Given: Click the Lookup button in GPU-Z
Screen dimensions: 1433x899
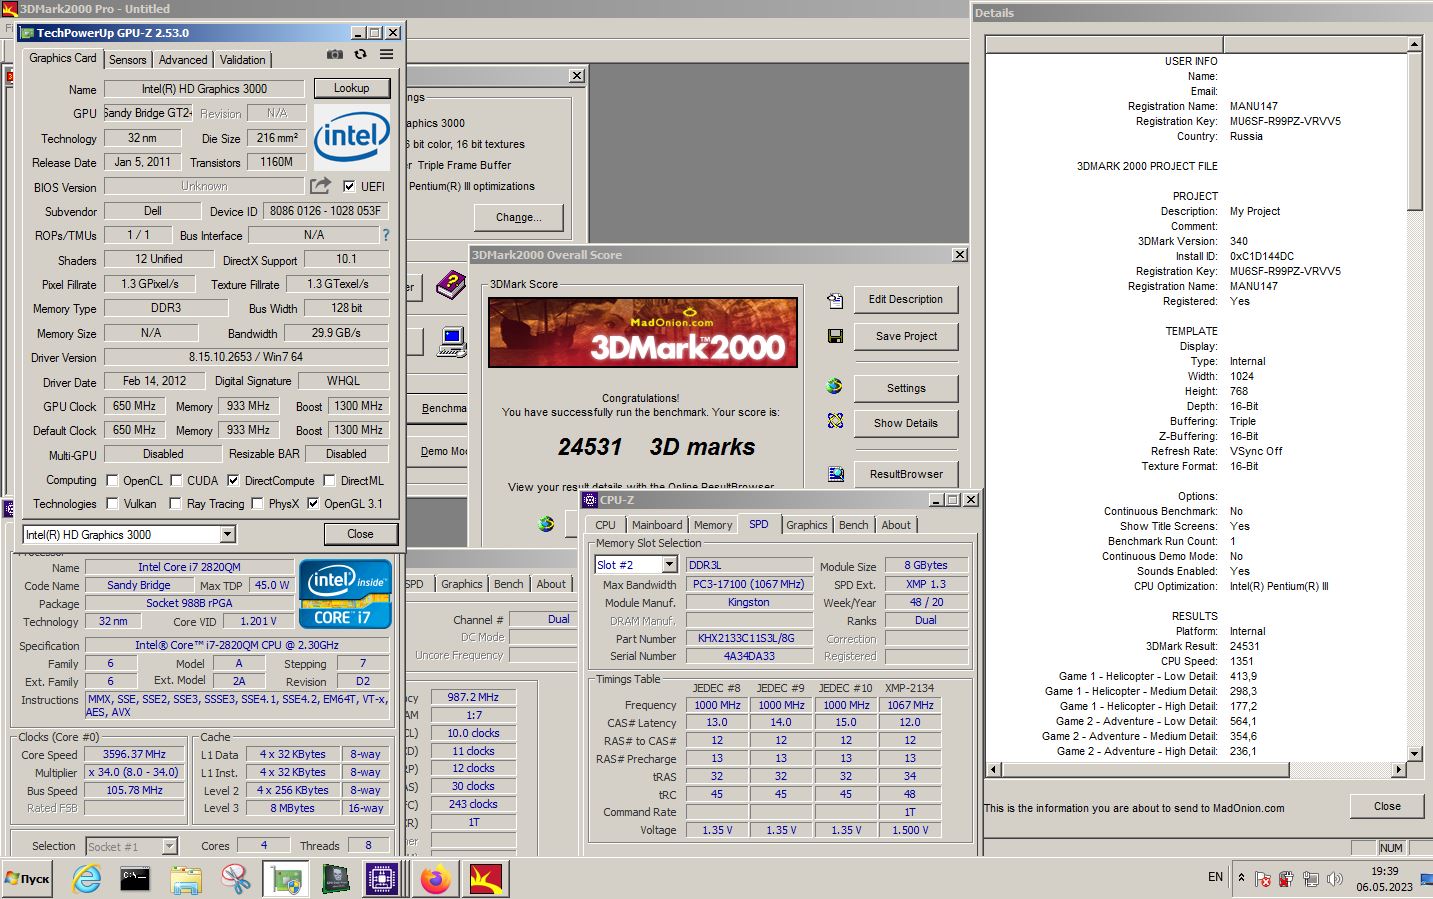Looking at the screenshot, I should coord(351,88).
